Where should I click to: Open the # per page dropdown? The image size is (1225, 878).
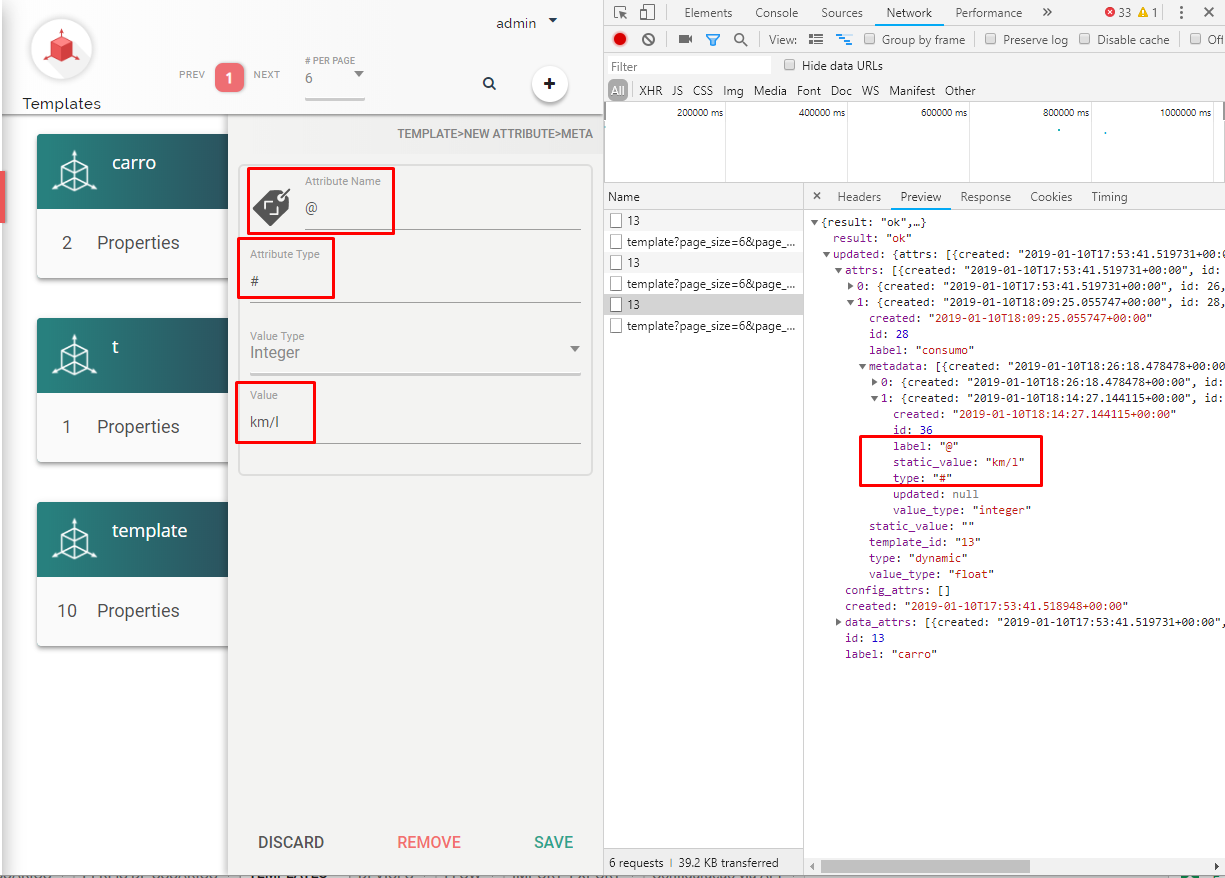point(335,77)
